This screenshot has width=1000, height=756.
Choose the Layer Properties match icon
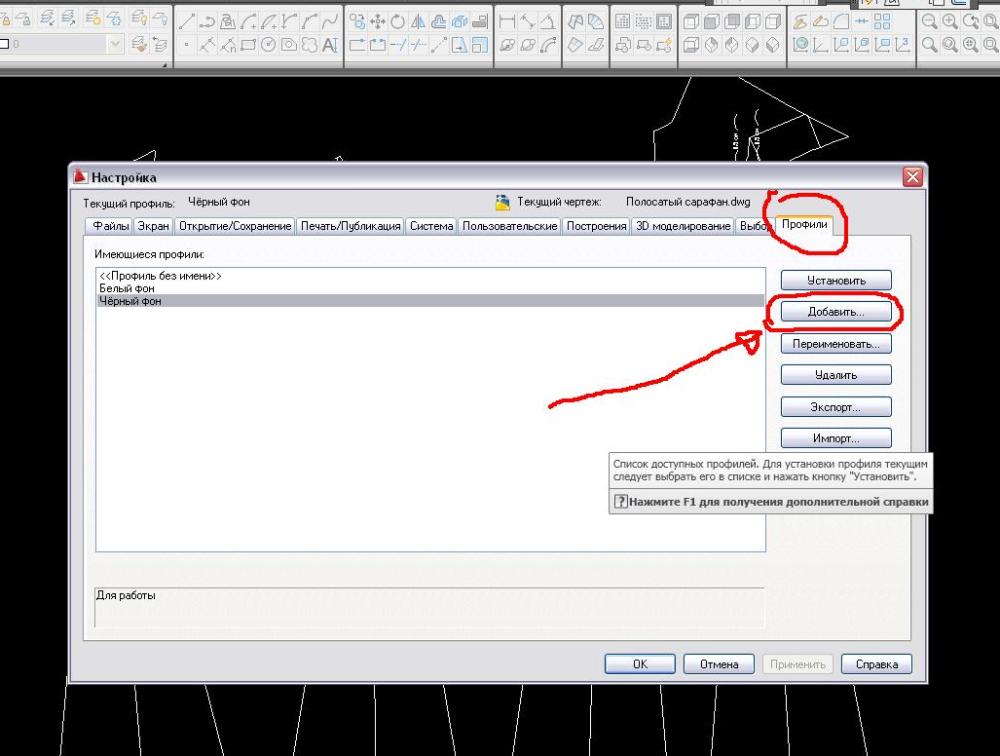[x=139, y=45]
